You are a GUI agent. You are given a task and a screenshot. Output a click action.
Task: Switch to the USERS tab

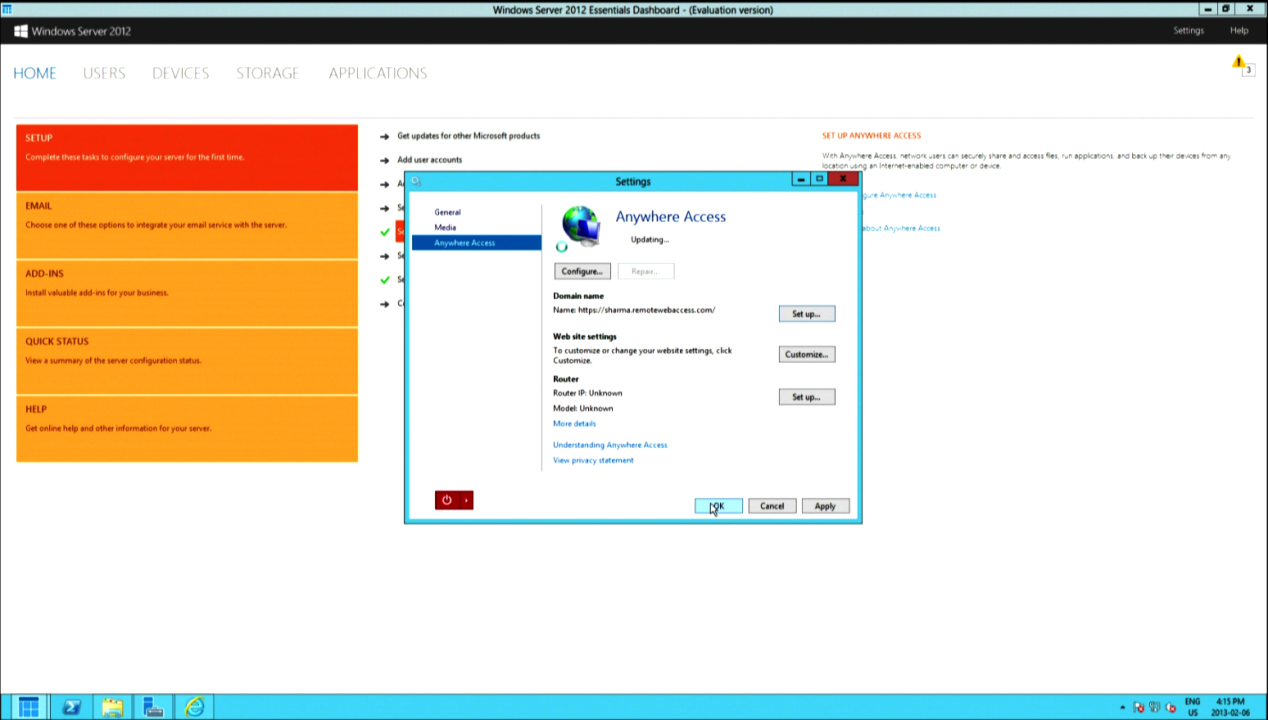click(x=104, y=73)
